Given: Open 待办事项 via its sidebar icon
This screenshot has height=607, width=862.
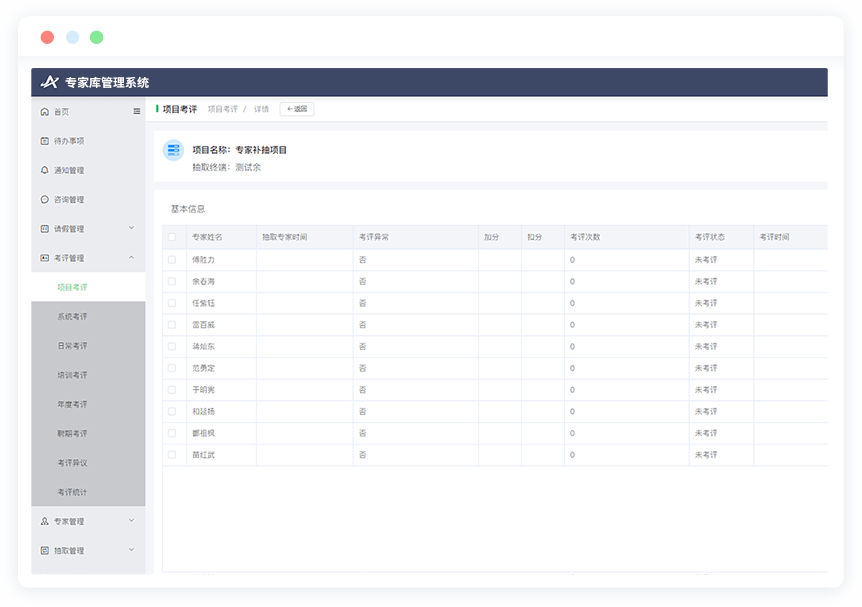Looking at the screenshot, I should click(44, 141).
